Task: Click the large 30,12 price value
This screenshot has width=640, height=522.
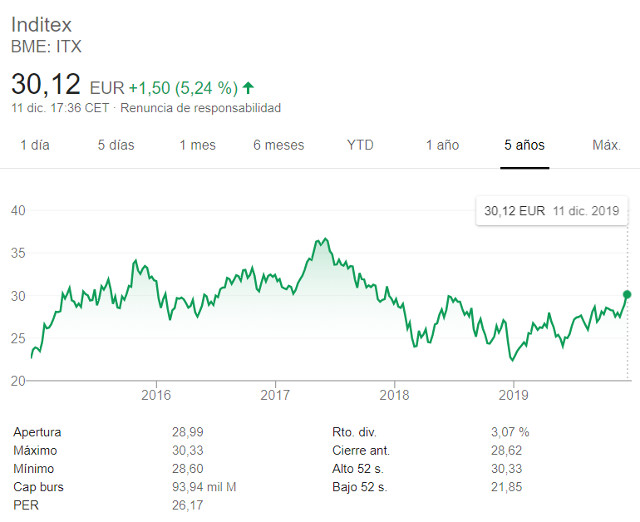Action: [46, 84]
